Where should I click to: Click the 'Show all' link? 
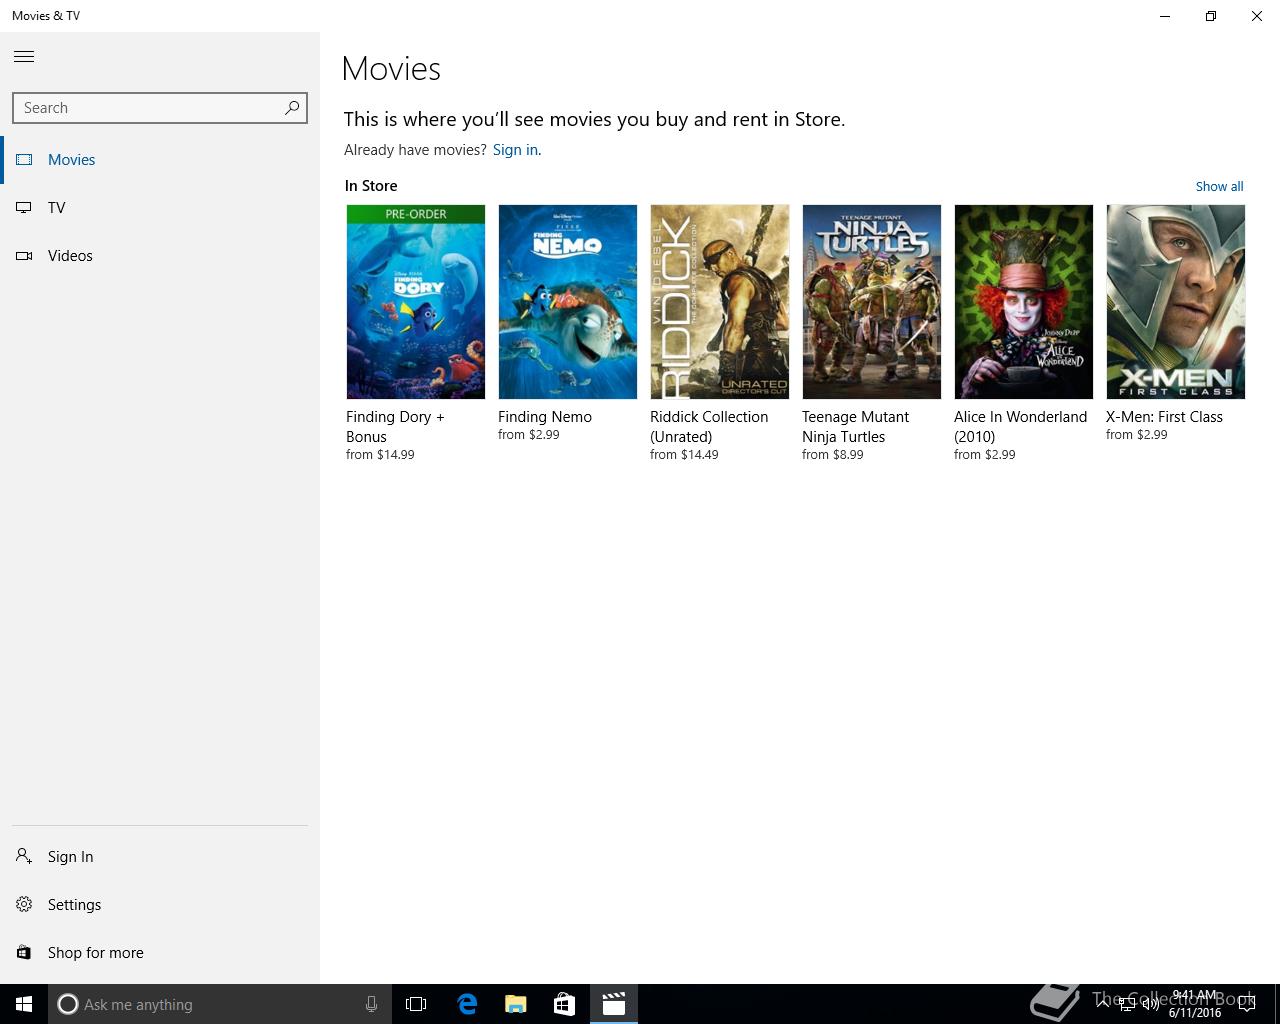tap(1219, 186)
